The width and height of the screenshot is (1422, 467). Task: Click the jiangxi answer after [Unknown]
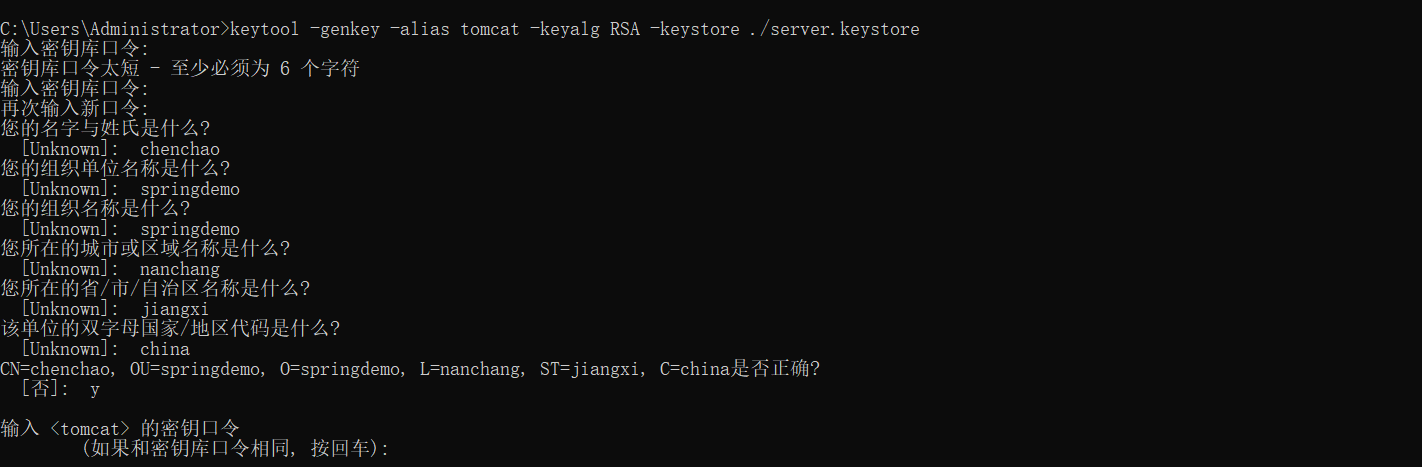tap(175, 309)
